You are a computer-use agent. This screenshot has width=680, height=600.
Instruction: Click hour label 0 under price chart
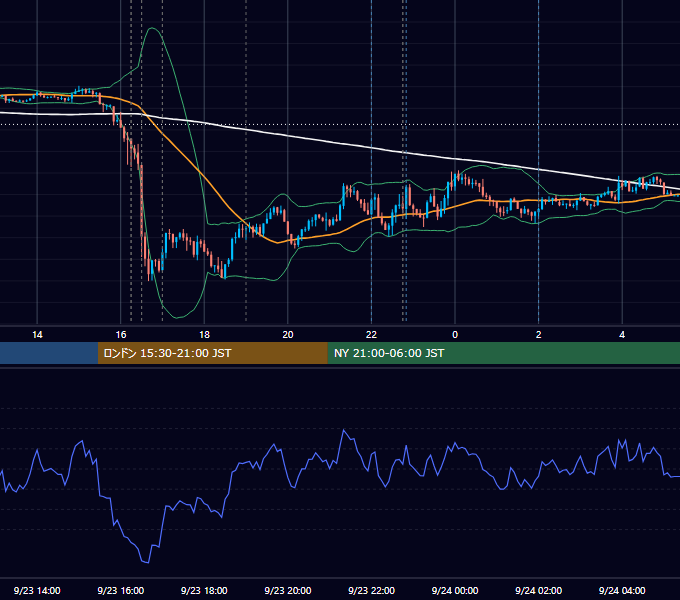455,335
